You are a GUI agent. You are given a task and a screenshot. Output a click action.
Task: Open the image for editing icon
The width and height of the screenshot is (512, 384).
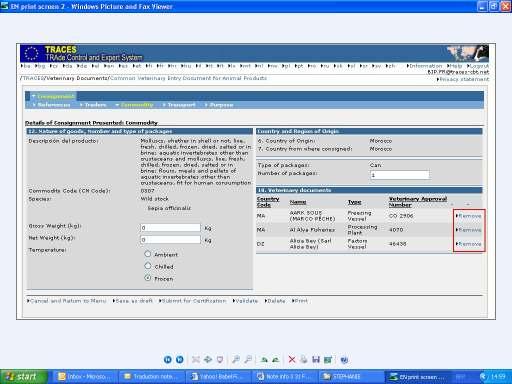(328, 359)
